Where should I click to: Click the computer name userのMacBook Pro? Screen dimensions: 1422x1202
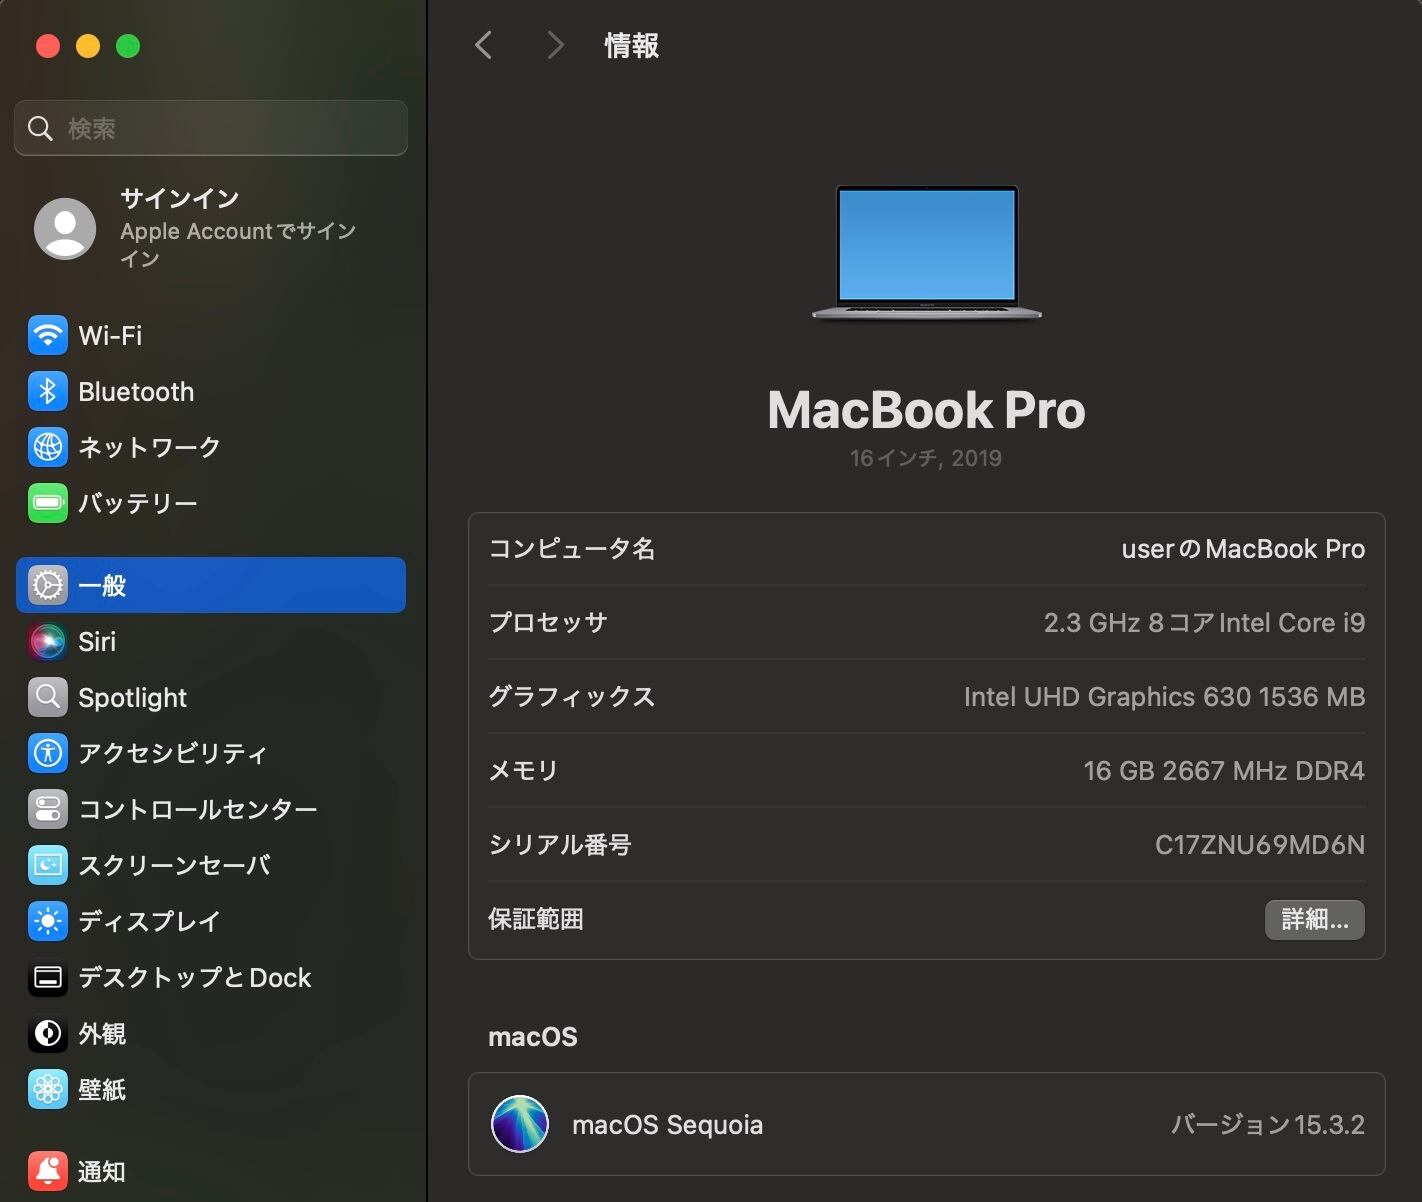(x=1243, y=549)
